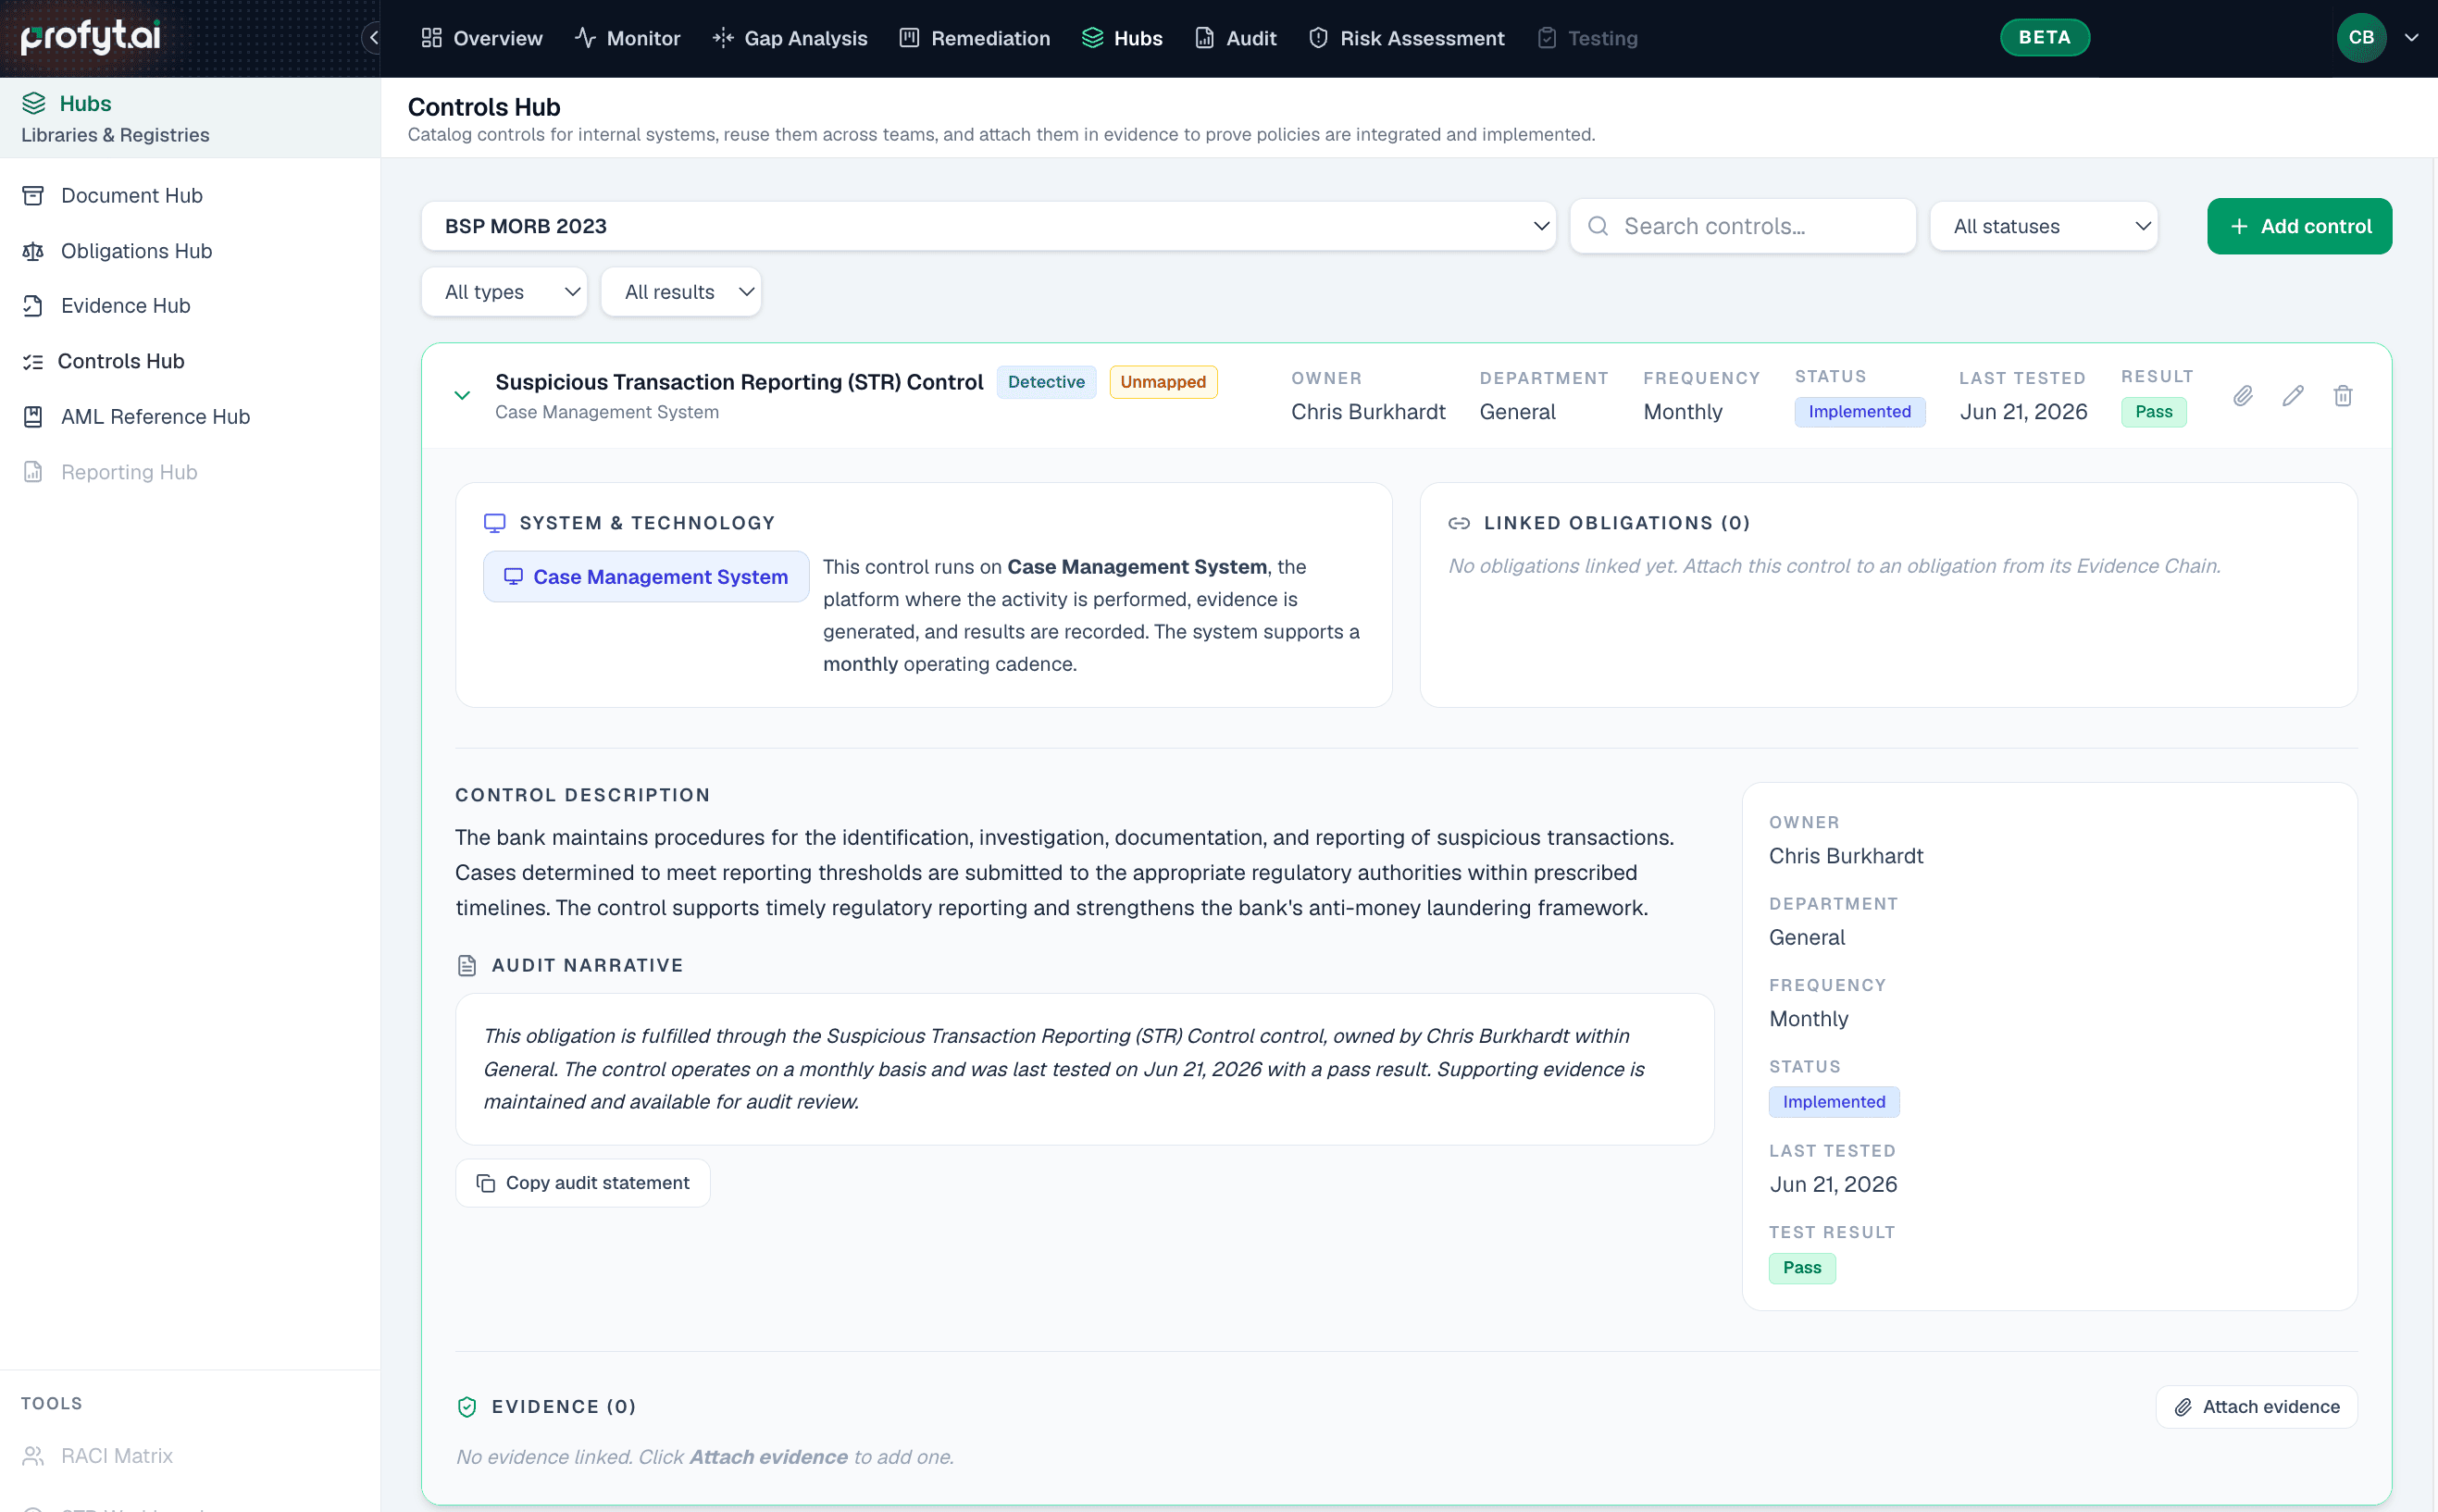
Task: Go to the Monitor tab
Action: (x=628, y=38)
